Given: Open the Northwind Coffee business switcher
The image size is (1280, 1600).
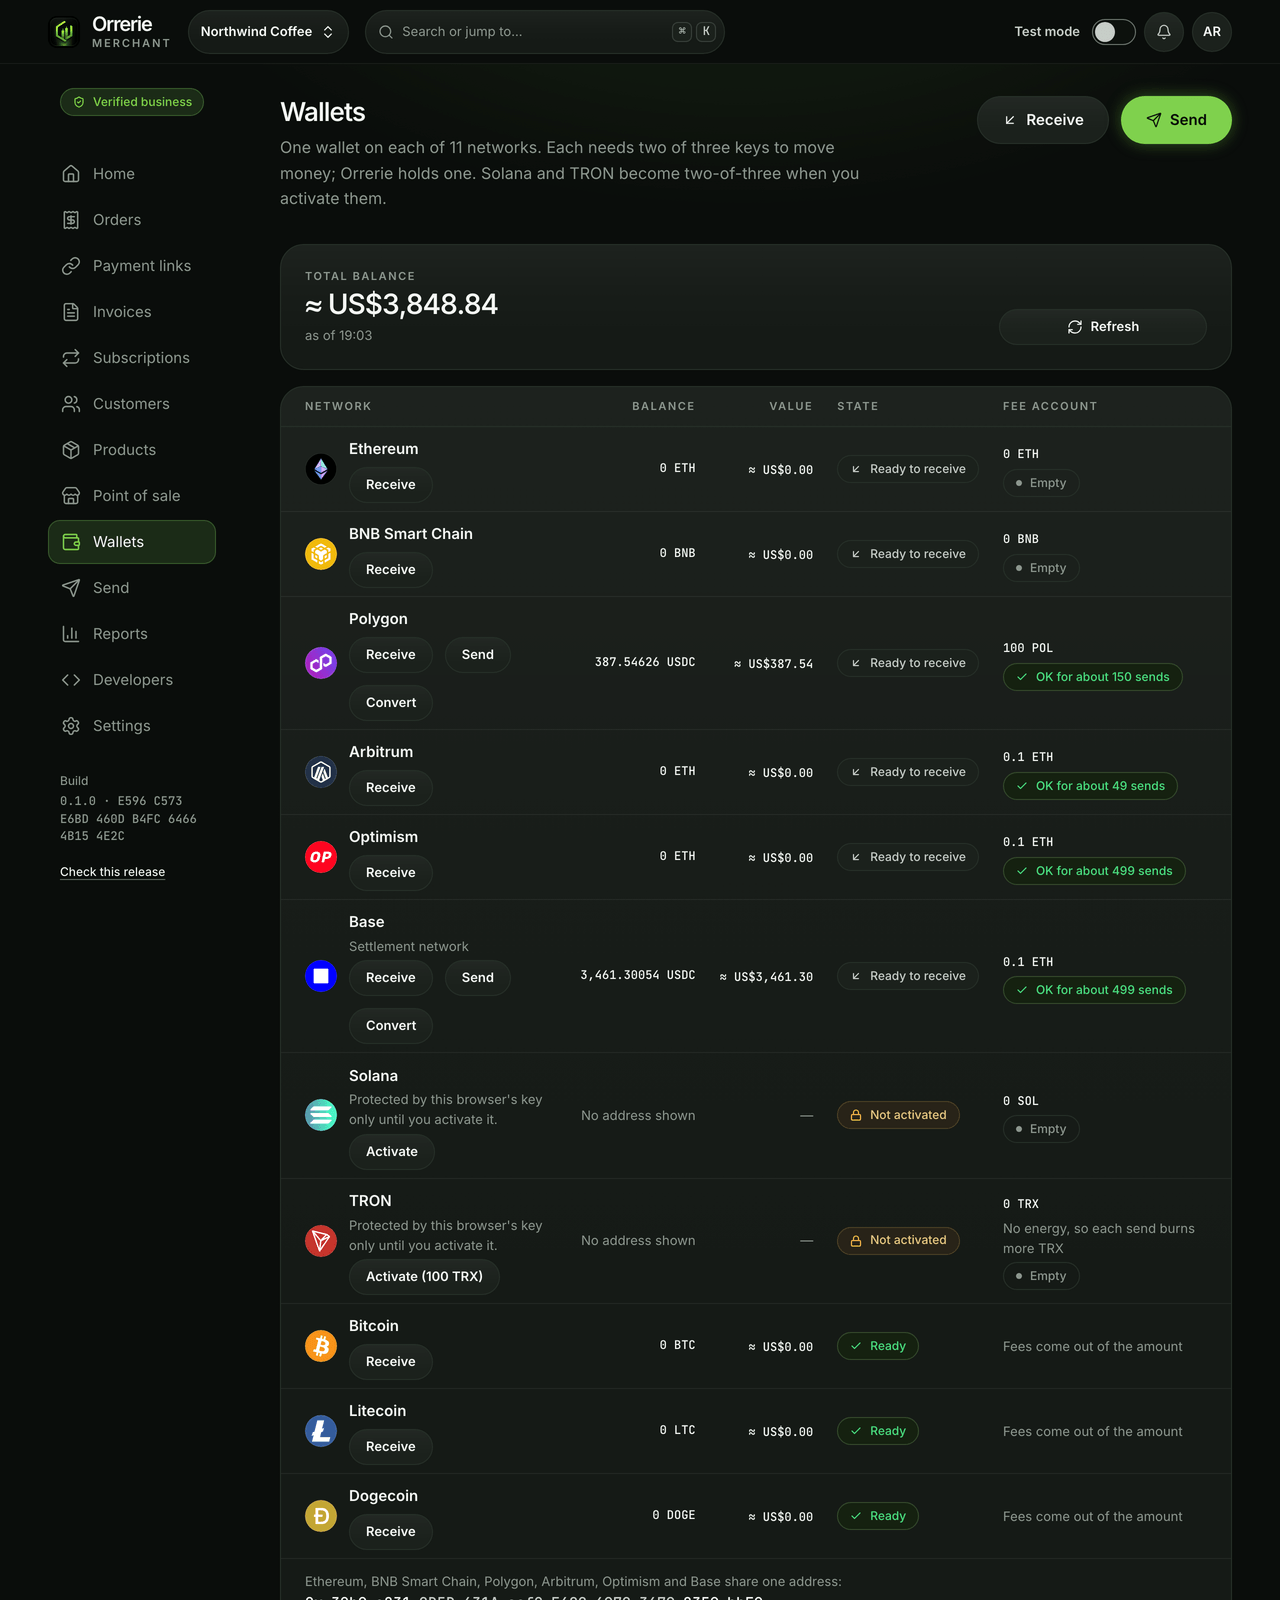Looking at the screenshot, I should (x=268, y=32).
